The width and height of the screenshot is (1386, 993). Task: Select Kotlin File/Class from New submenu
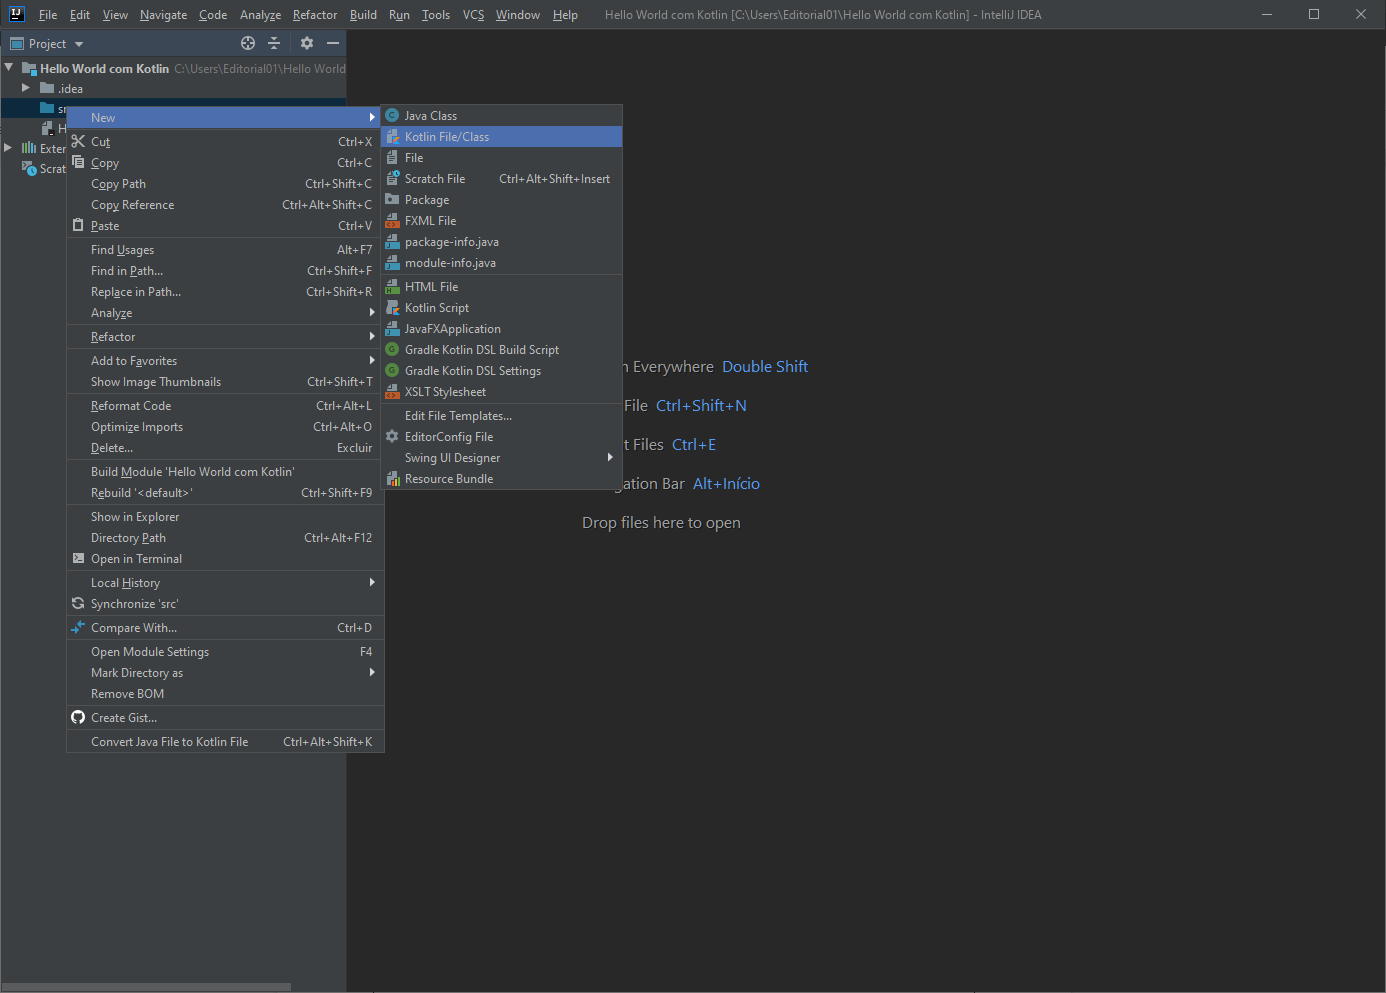pyautogui.click(x=447, y=137)
